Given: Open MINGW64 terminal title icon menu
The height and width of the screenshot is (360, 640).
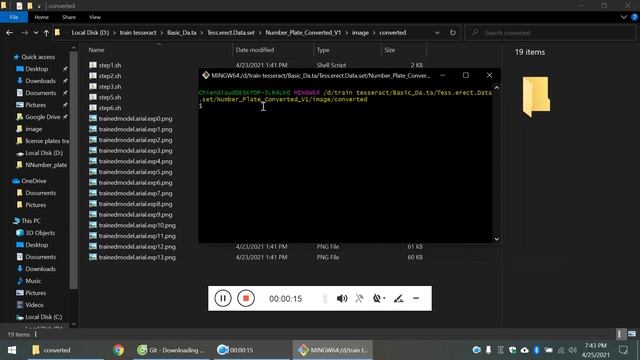Looking at the screenshot, I should point(206,75).
